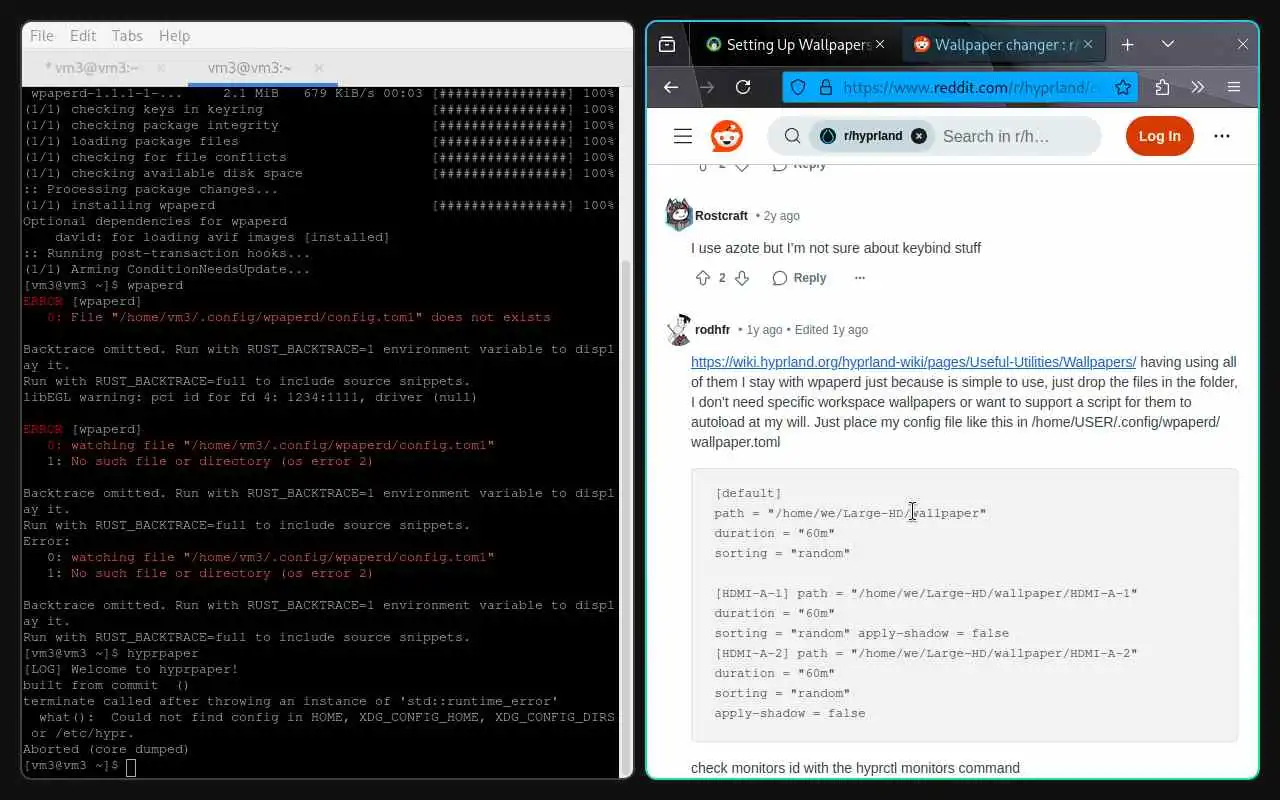Open the terminal Help menu
Image resolution: width=1280 pixels, height=800 pixels.
pyautogui.click(x=174, y=35)
